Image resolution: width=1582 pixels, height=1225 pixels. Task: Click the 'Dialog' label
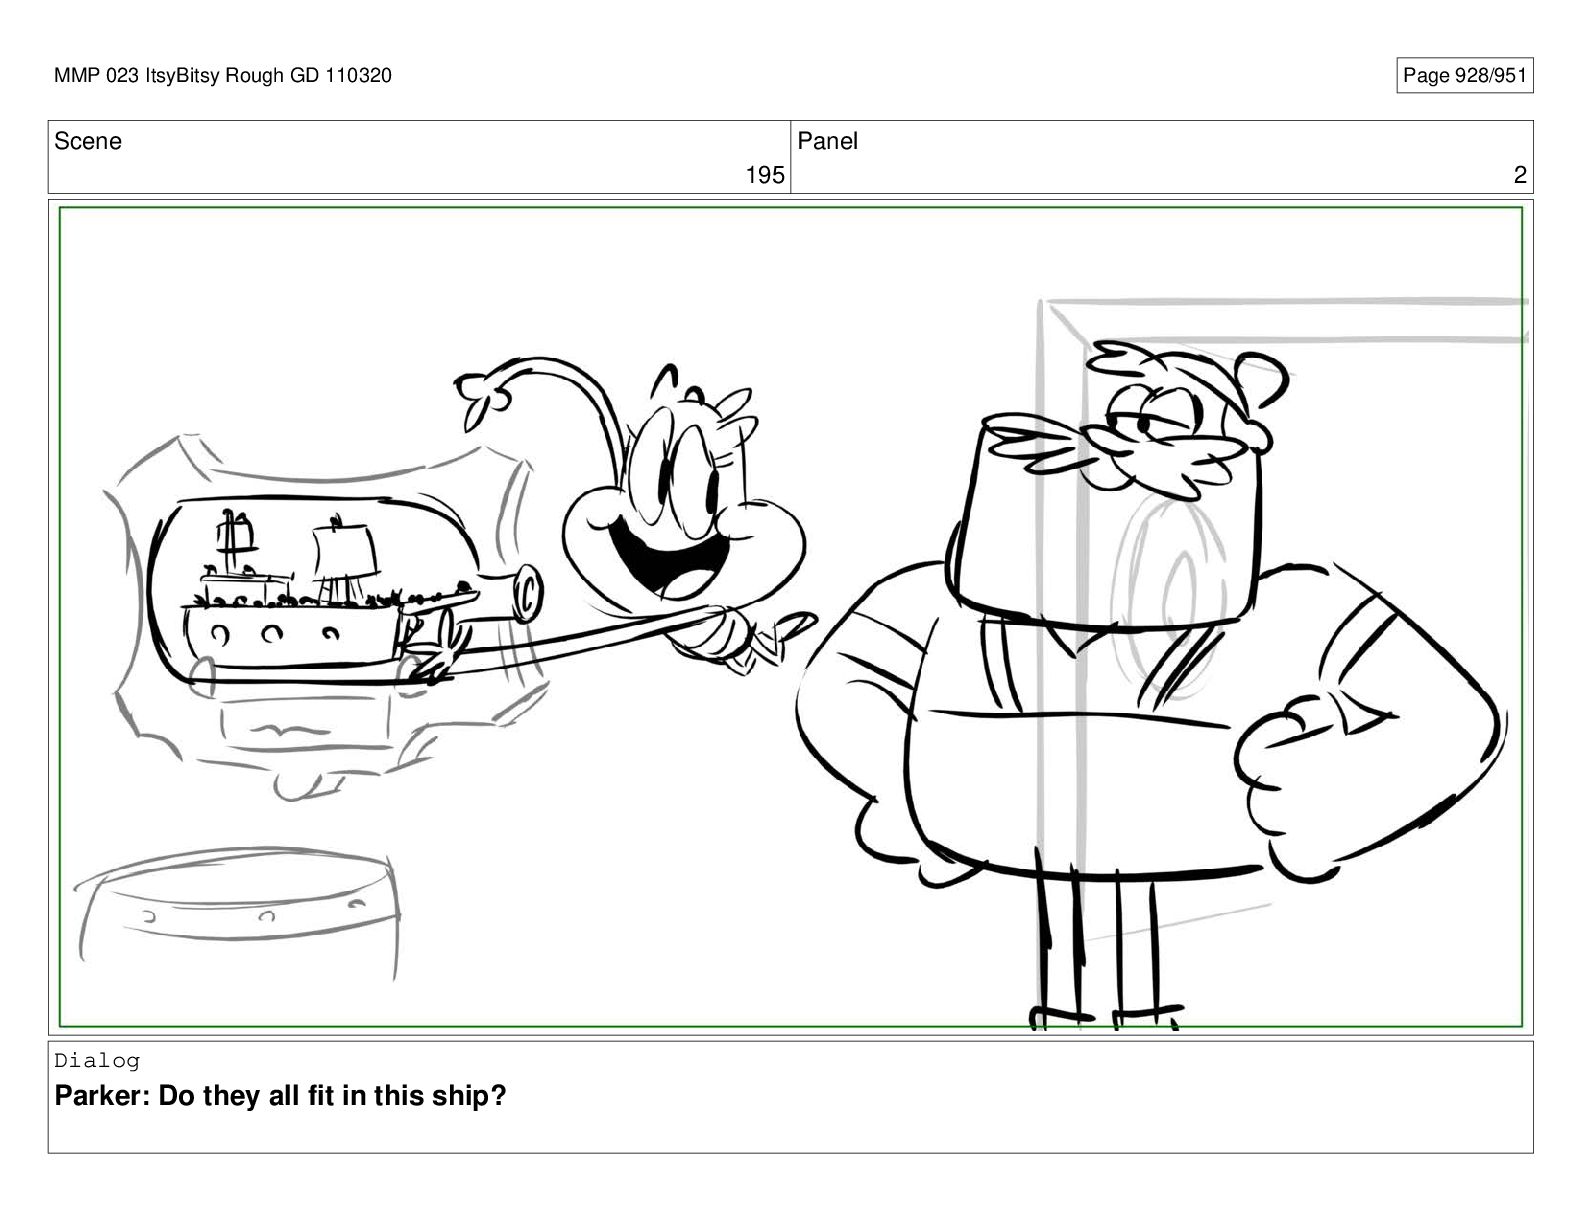[97, 1060]
